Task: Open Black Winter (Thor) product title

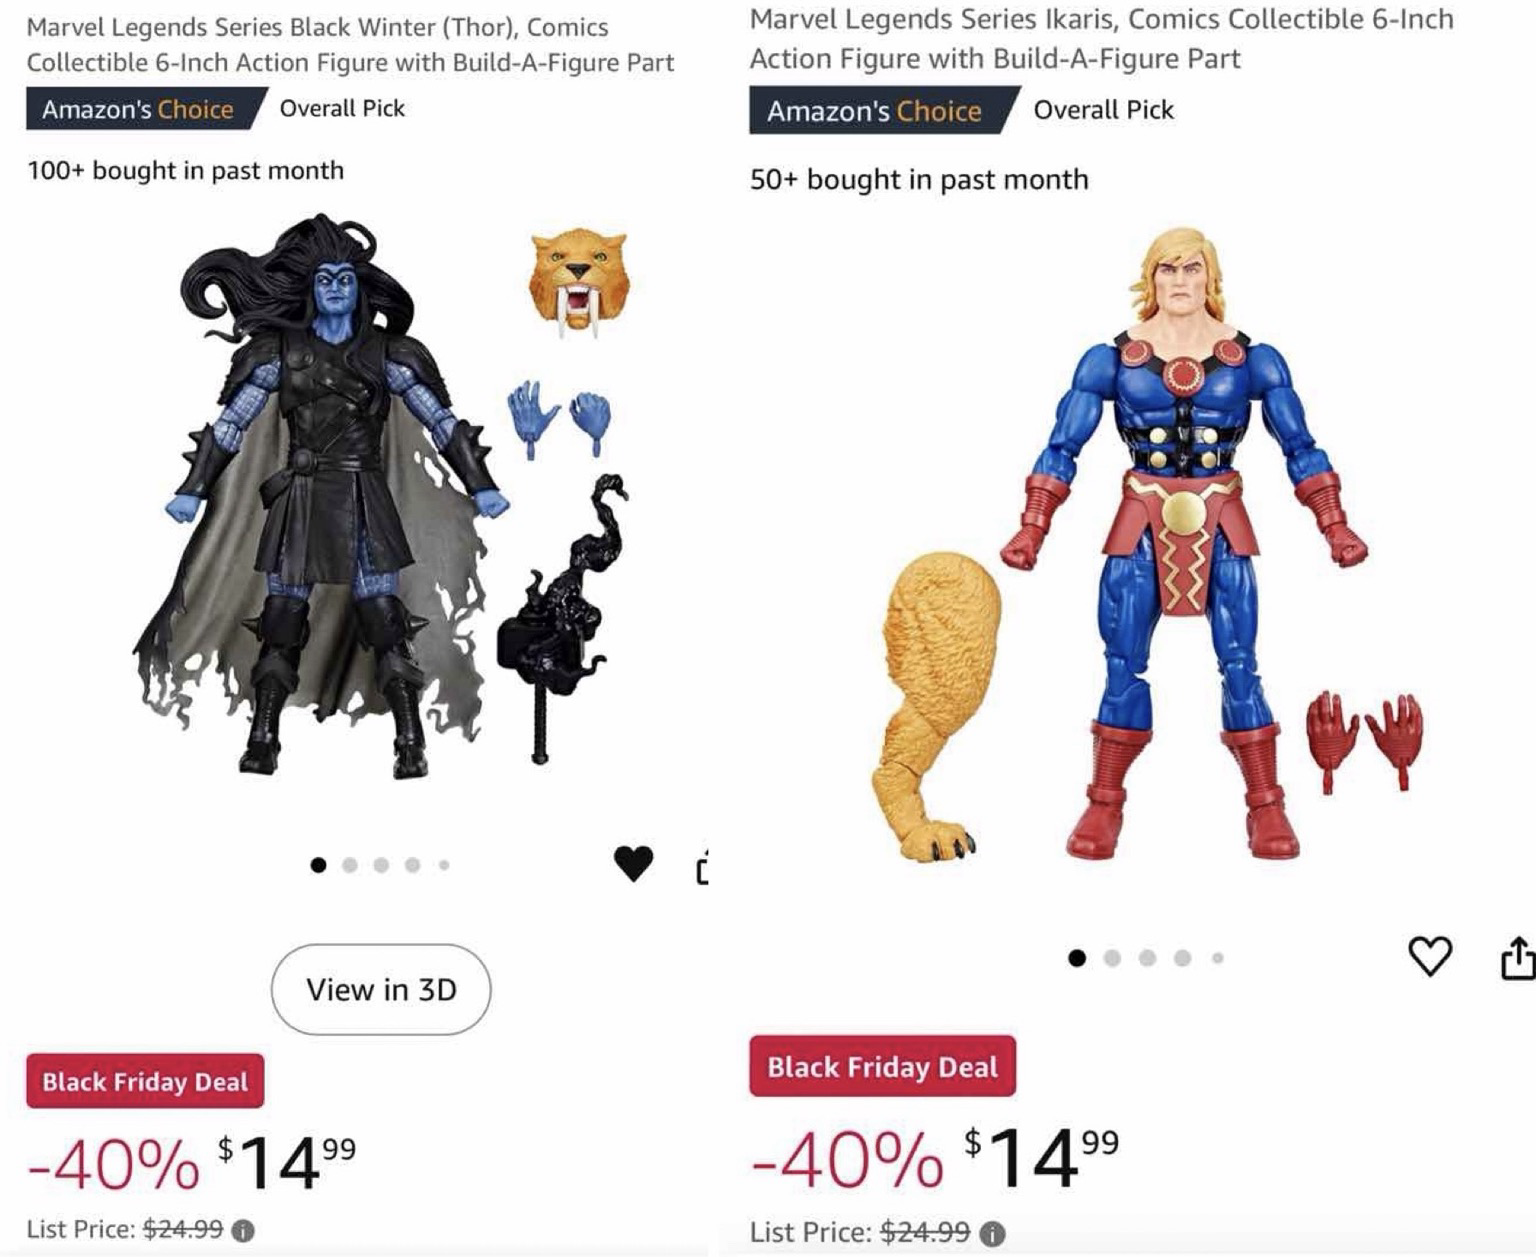Action: pos(350,45)
